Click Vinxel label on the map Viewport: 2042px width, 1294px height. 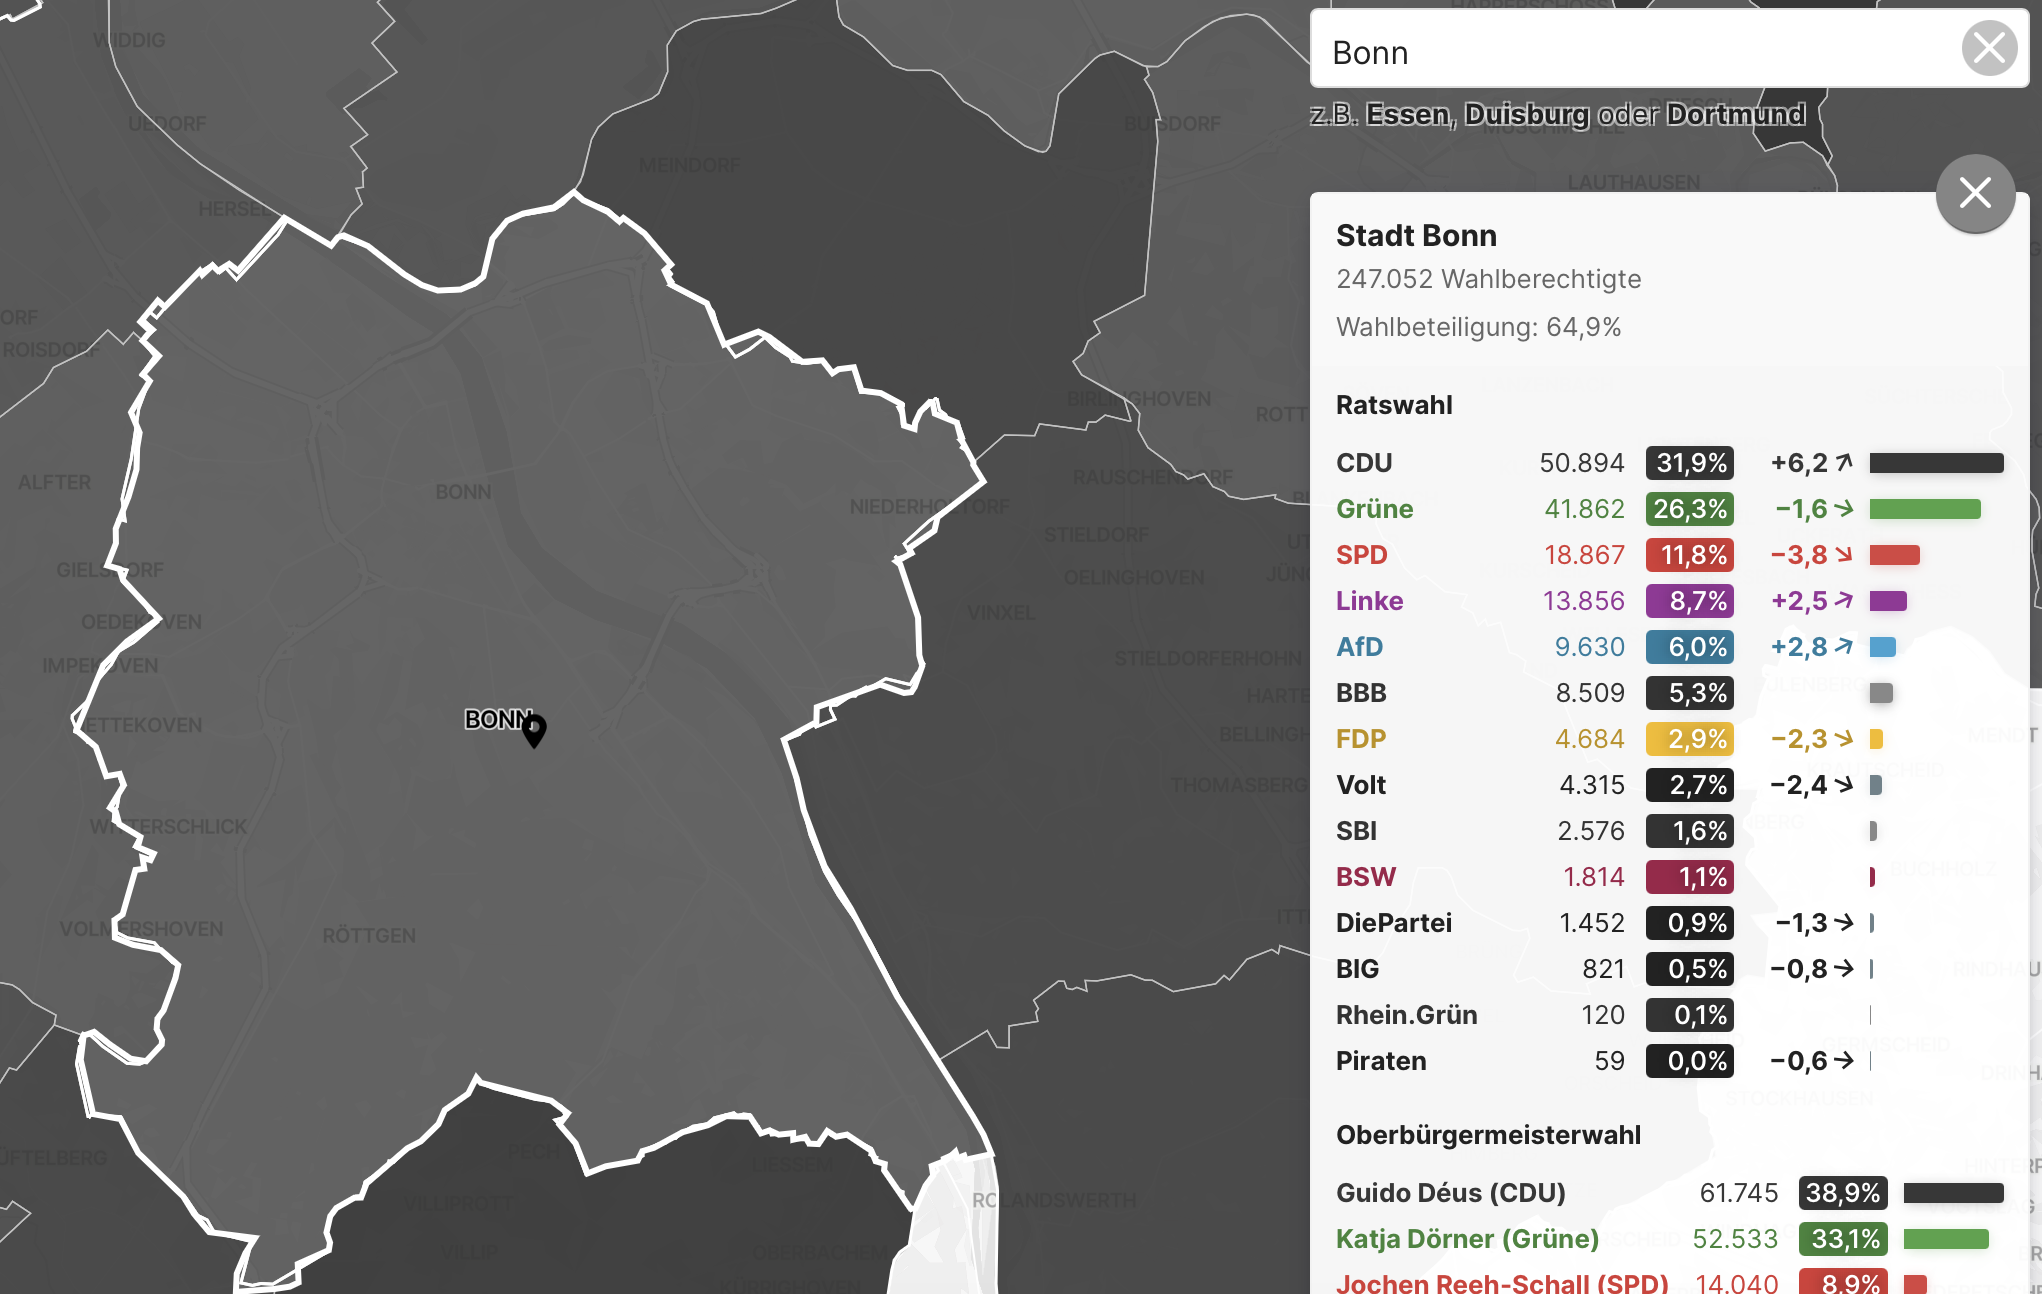click(x=1001, y=613)
